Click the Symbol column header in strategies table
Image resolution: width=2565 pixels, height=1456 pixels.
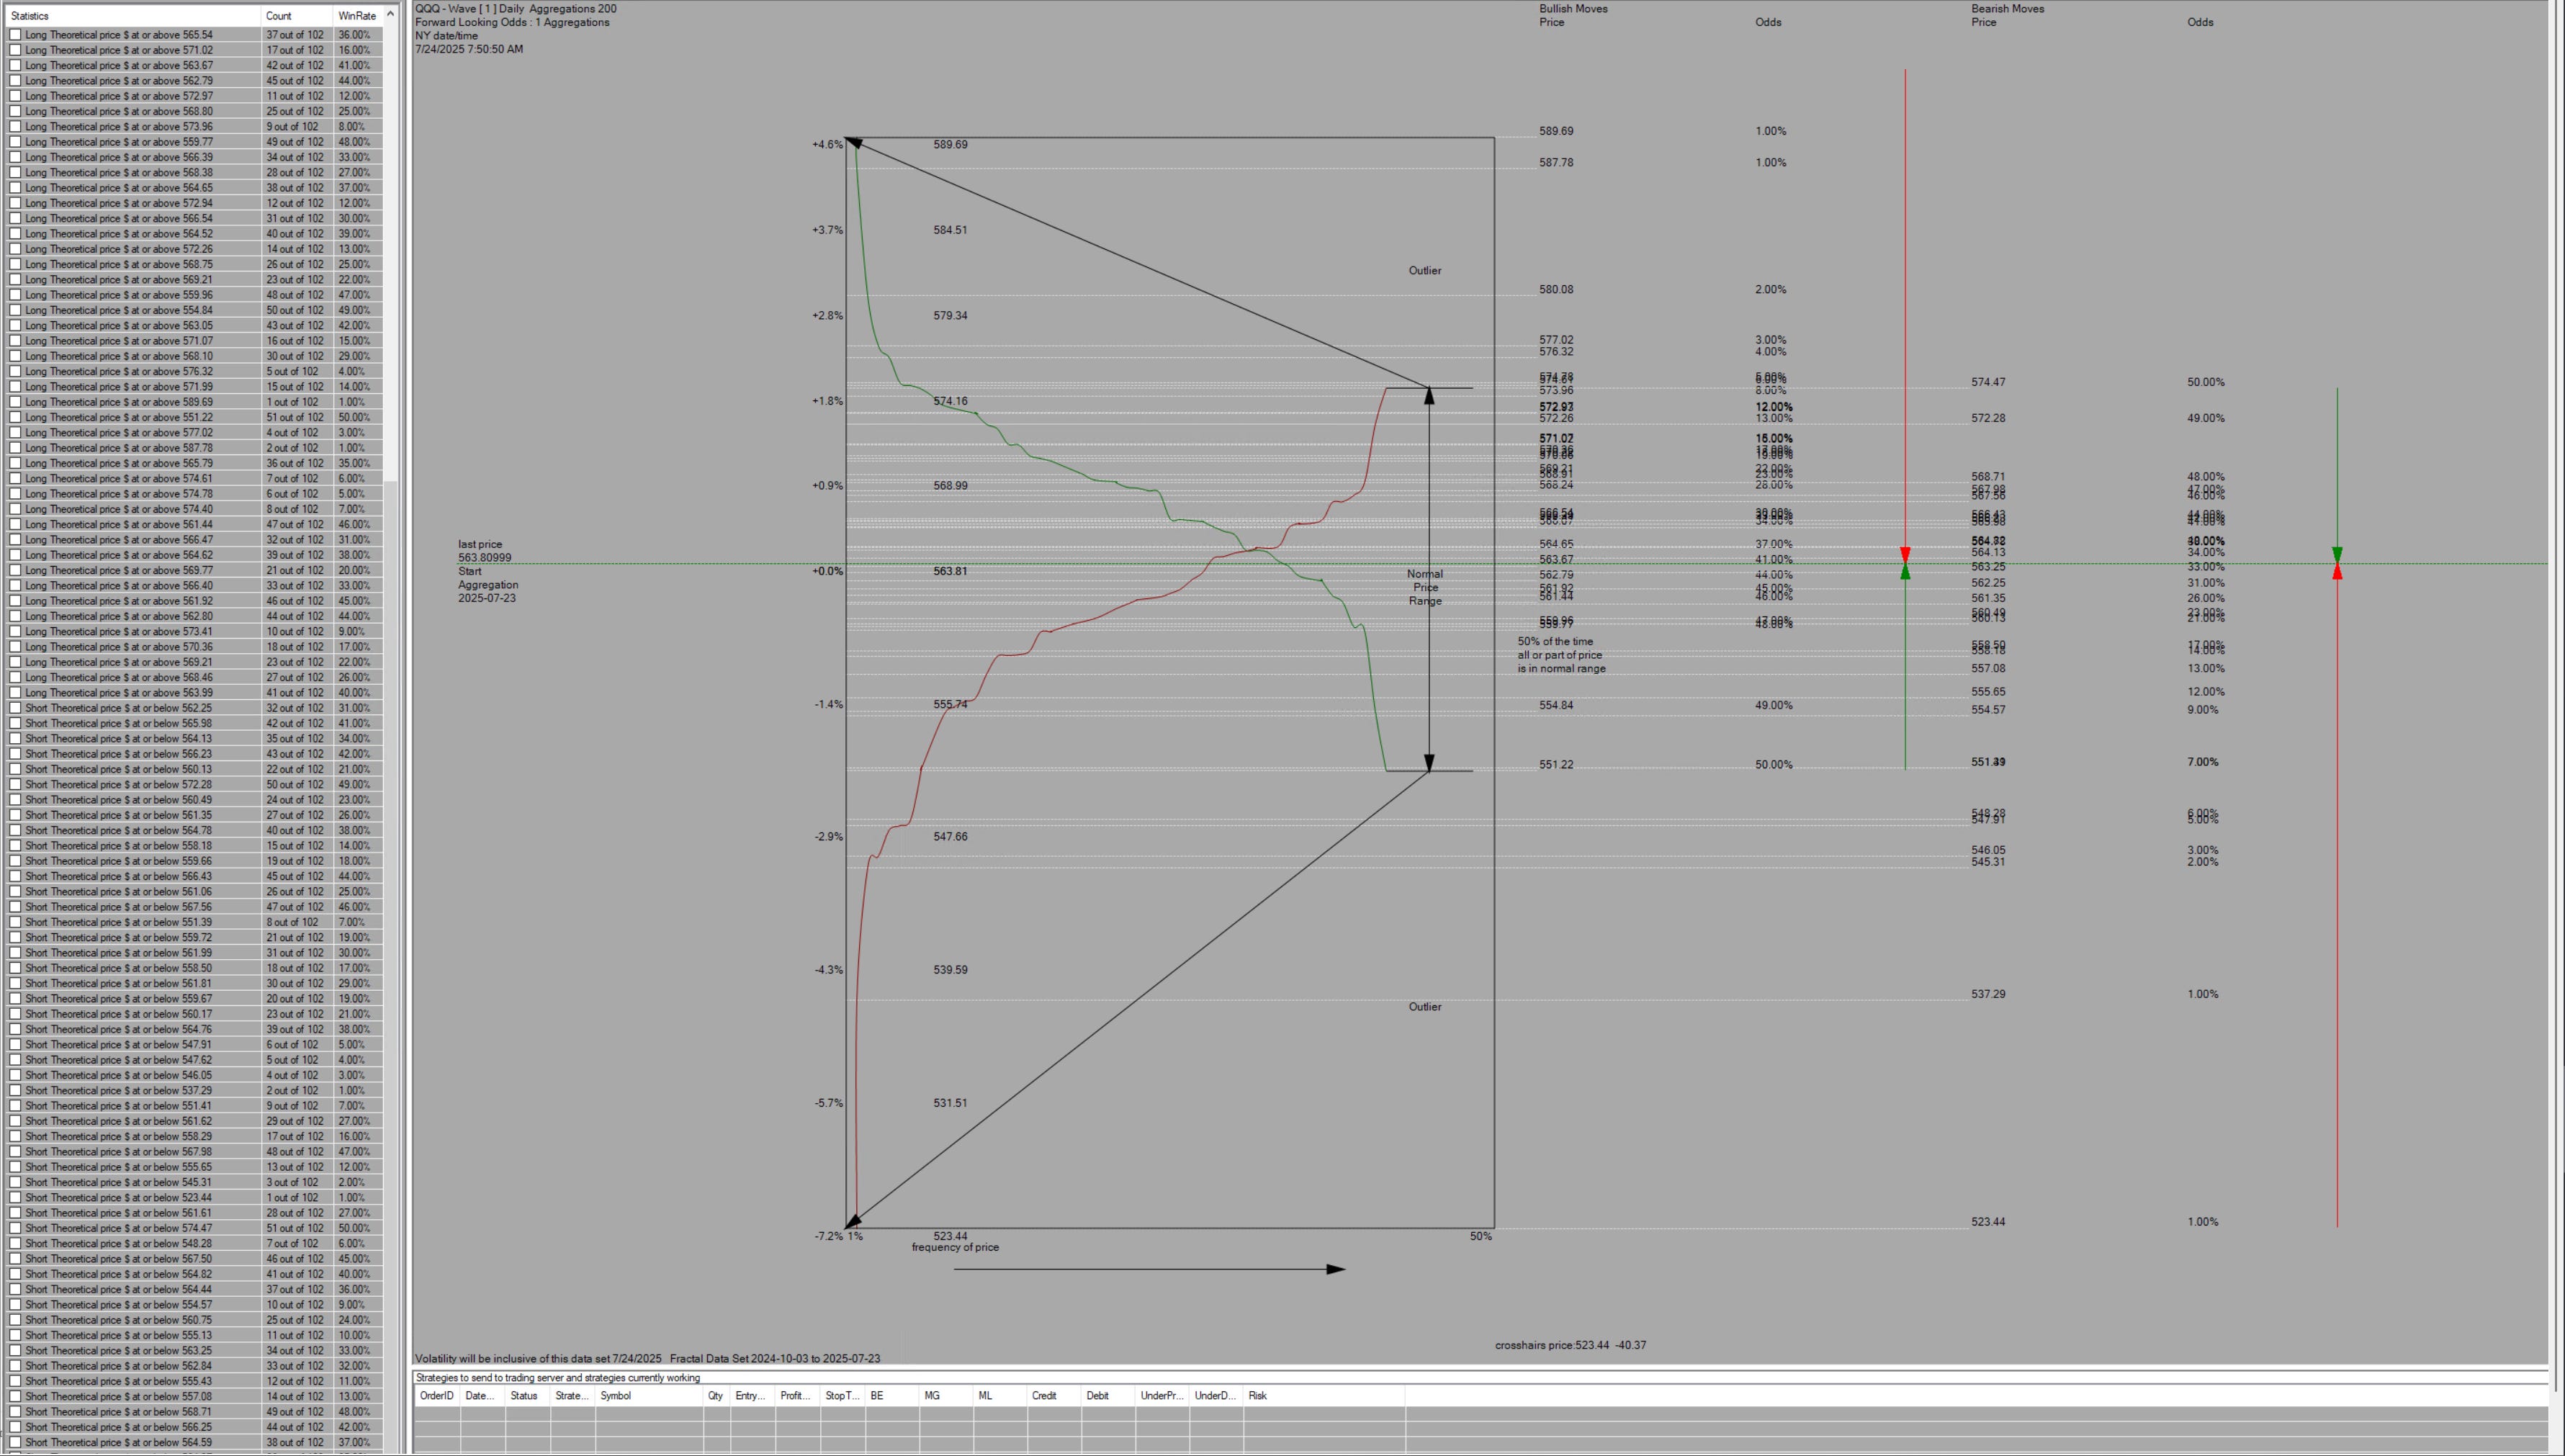coord(615,1395)
